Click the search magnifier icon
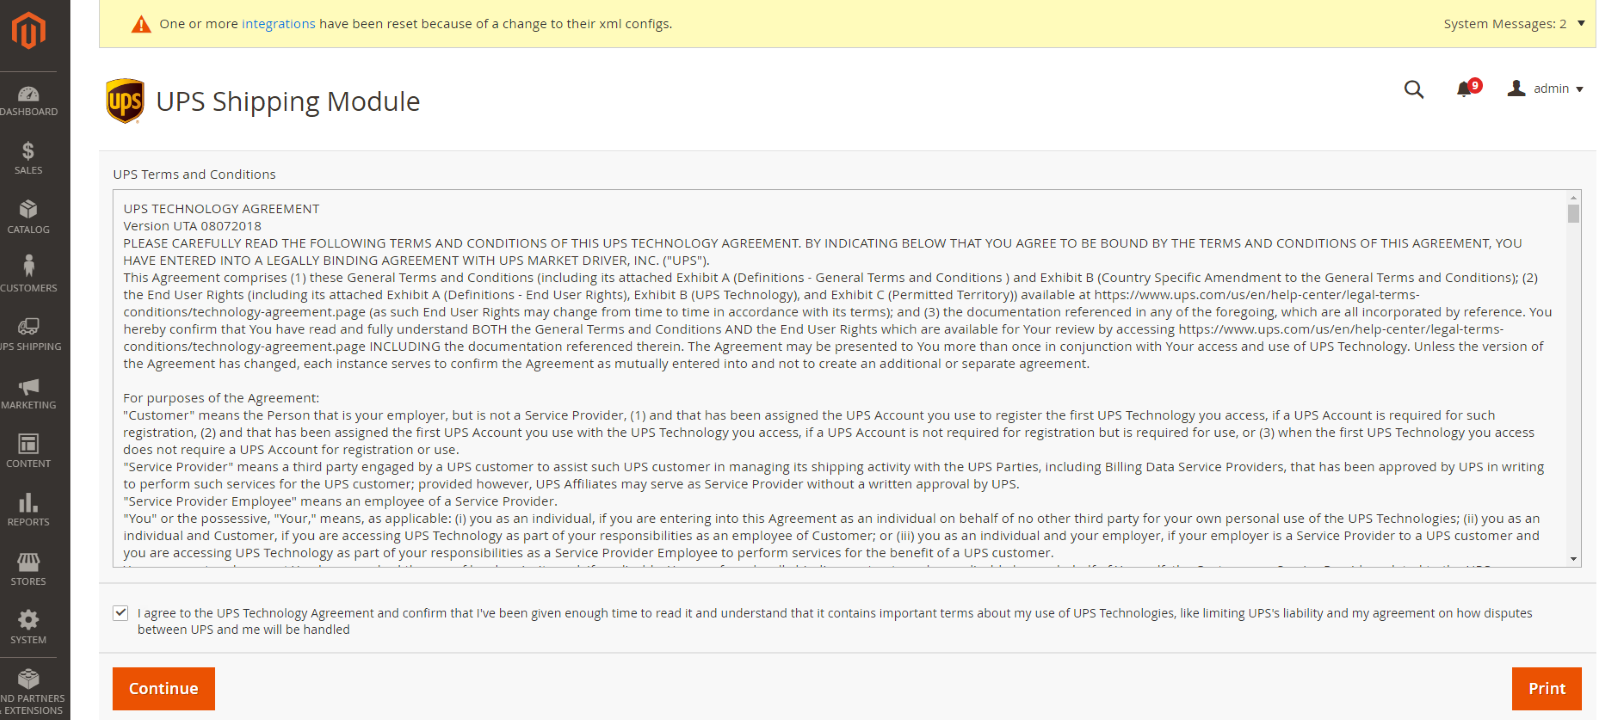 pos(1414,89)
